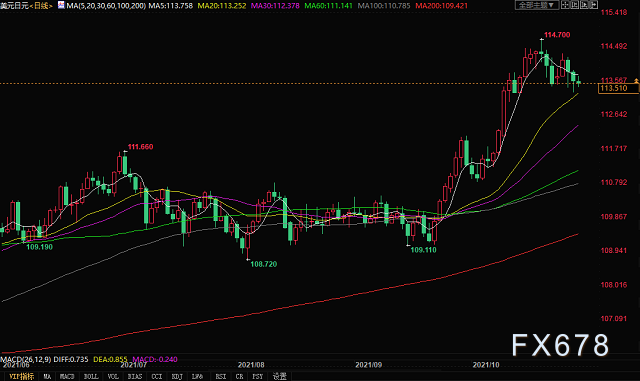
Task: Select the RSI indicator tab
Action: [220, 376]
